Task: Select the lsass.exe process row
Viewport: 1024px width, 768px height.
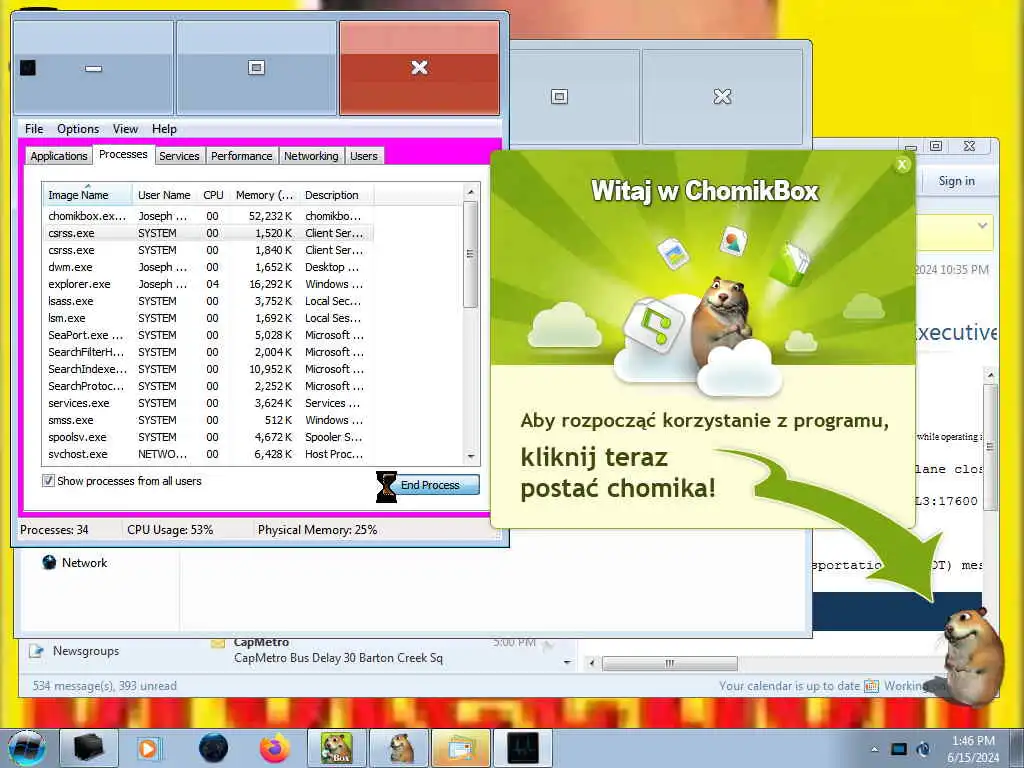Action: point(208,301)
